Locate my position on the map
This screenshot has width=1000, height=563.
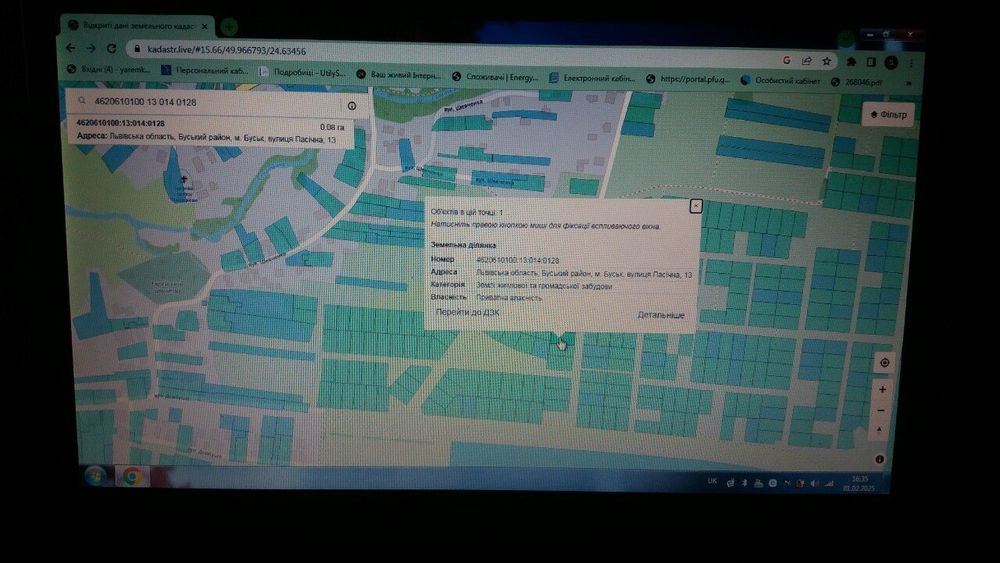[885, 363]
